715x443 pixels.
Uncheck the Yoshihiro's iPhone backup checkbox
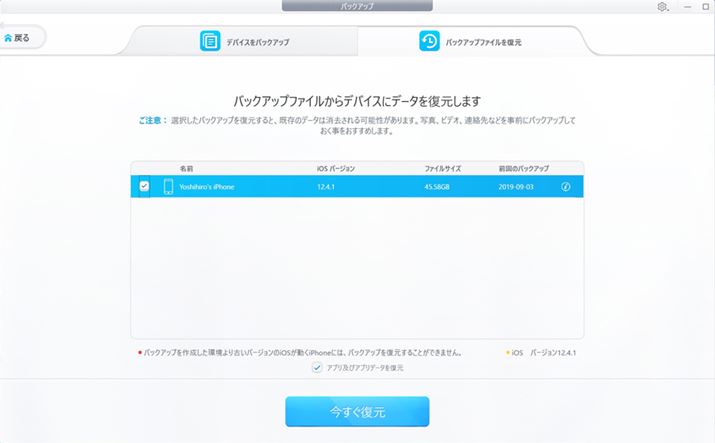(x=144, y=186)
